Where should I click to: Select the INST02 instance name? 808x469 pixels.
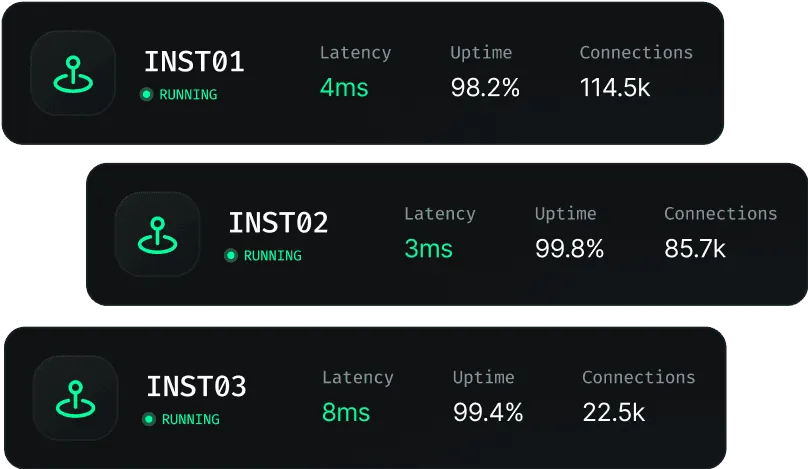pyautogui.click(x=278, y=223)
